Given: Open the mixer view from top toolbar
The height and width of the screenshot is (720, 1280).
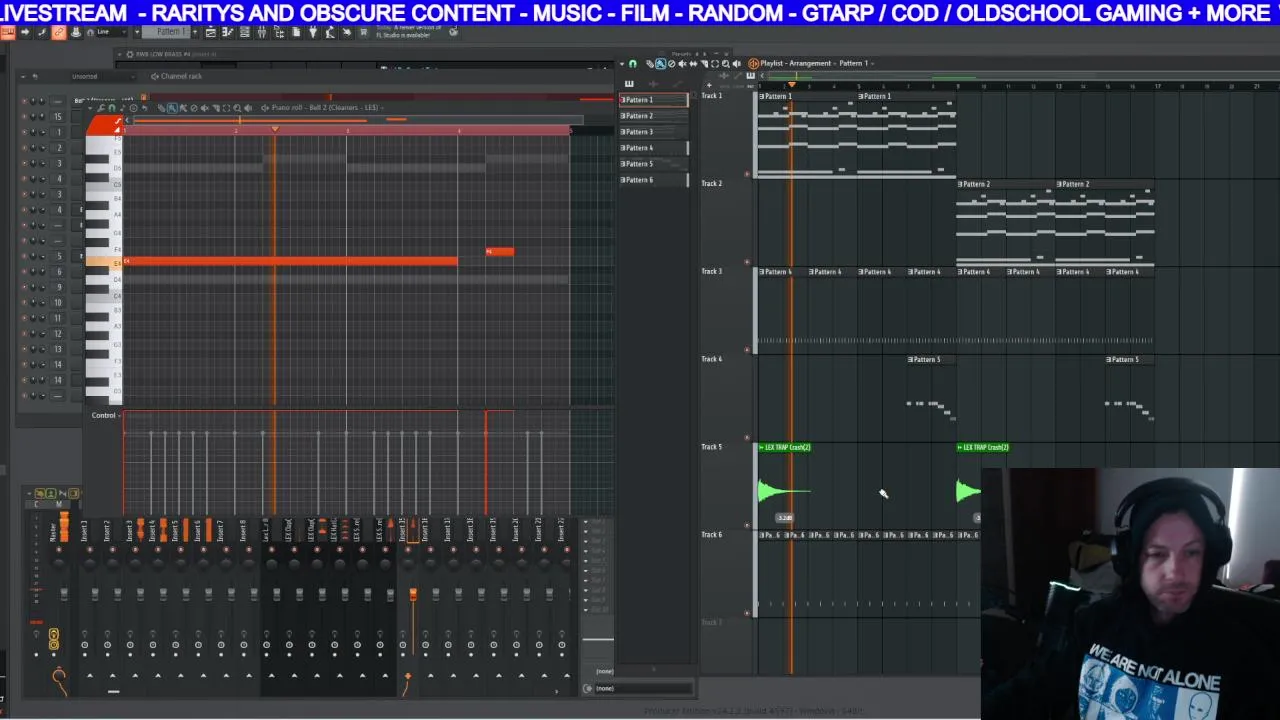Looking at the screenshot, I should click(x=262, y=33).
